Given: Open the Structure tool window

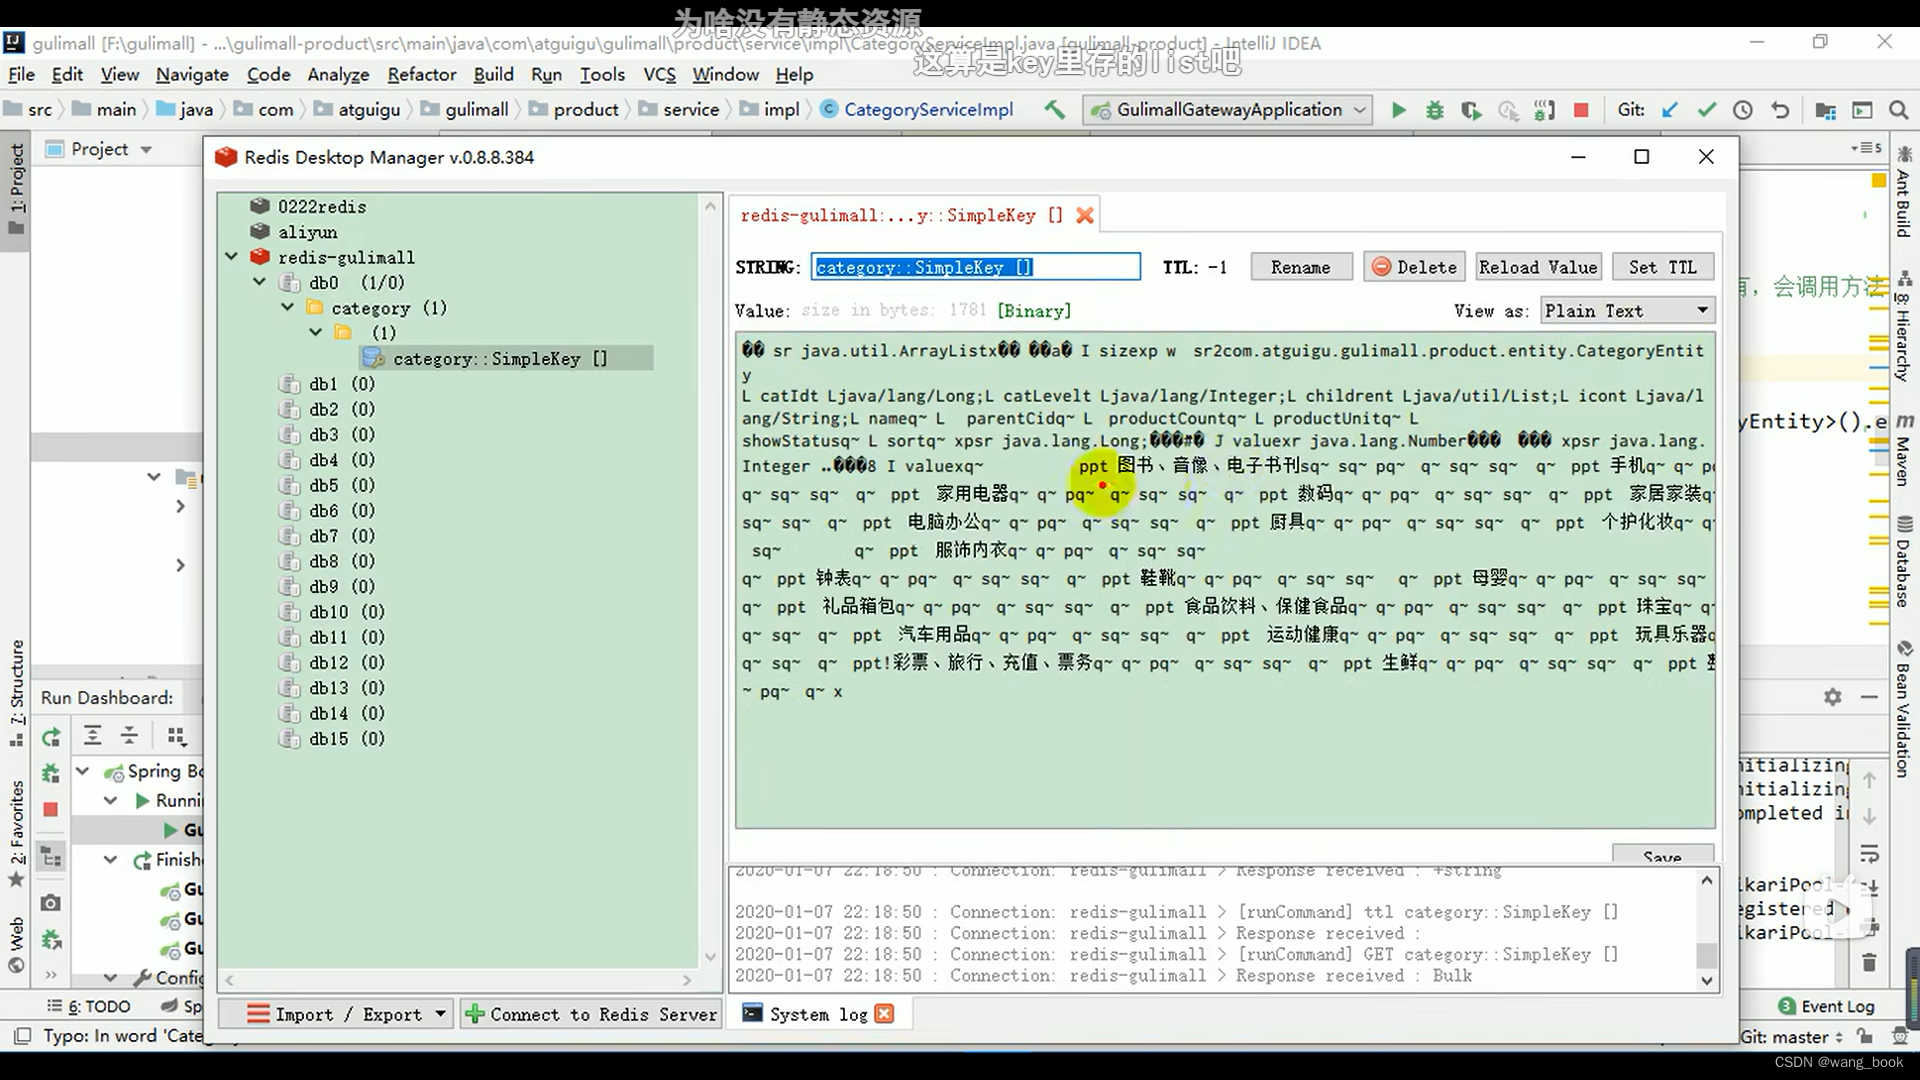Looking at the screenshot, I should [x=16, y=692].
